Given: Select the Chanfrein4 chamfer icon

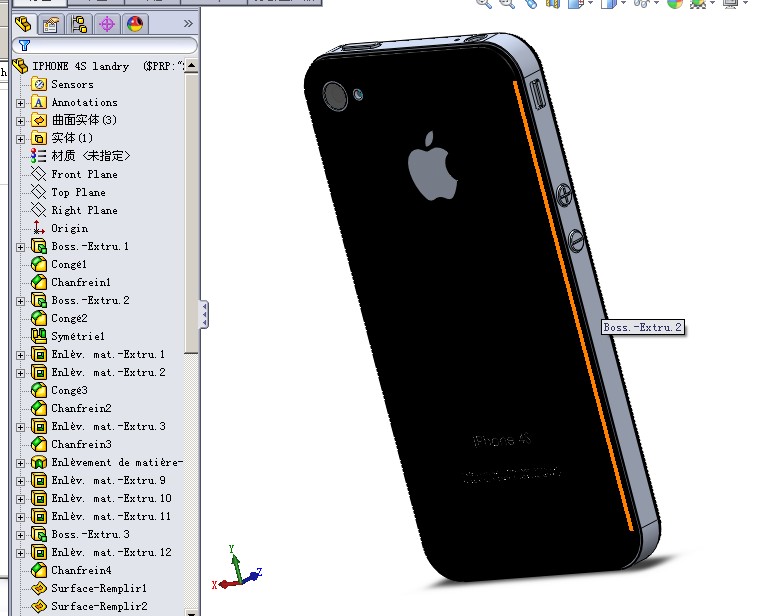Looking at the screenshot, I should coord(39,570).
